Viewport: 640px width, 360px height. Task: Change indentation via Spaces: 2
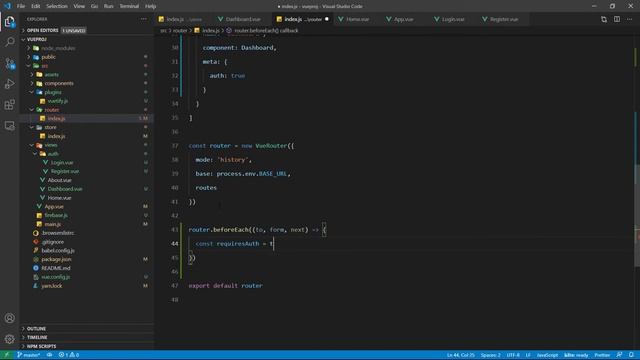tap(490, 355)
